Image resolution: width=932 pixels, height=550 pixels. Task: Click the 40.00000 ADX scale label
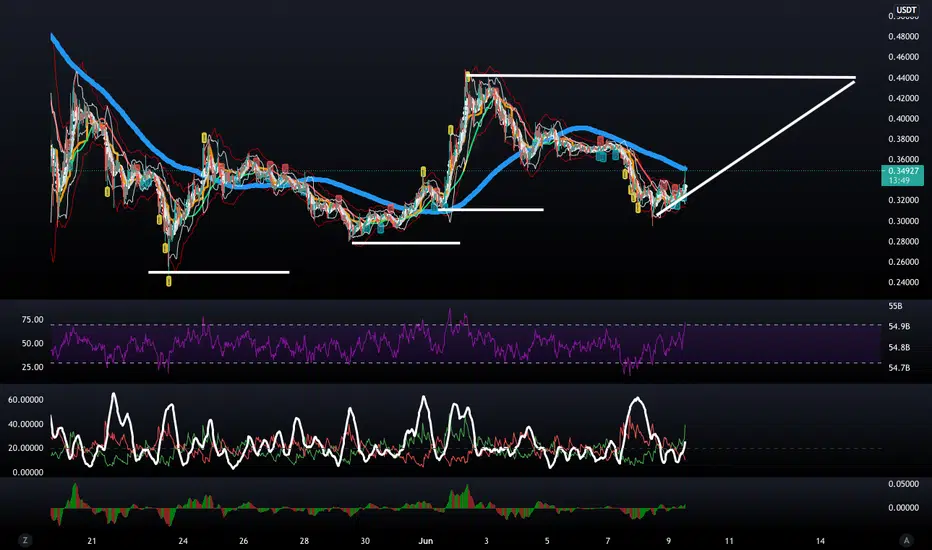26,425
